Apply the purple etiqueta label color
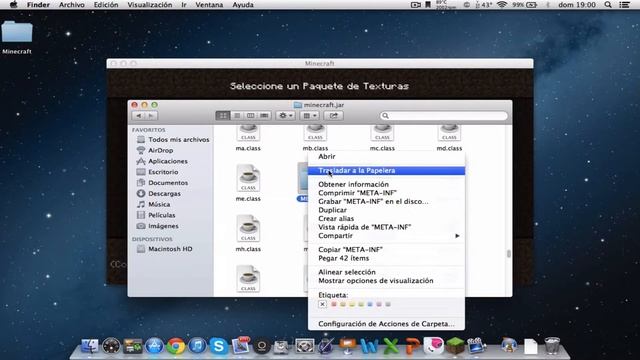 (x=379, y=304)
